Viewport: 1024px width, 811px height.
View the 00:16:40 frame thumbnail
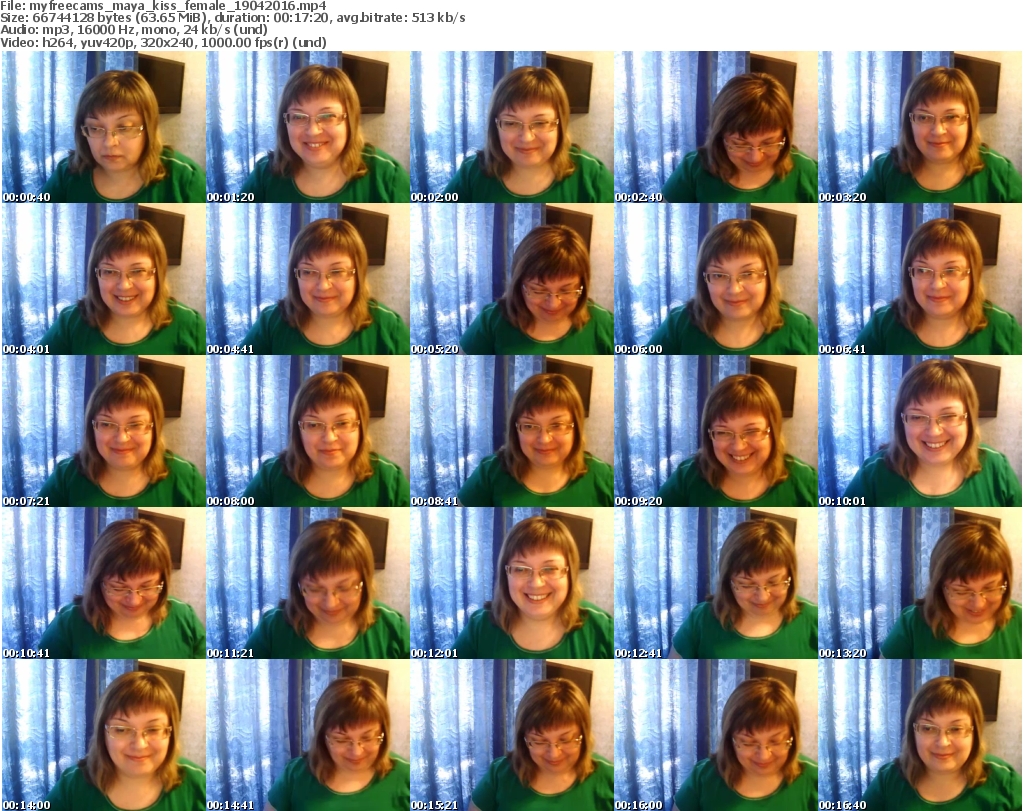click(920, 735)
